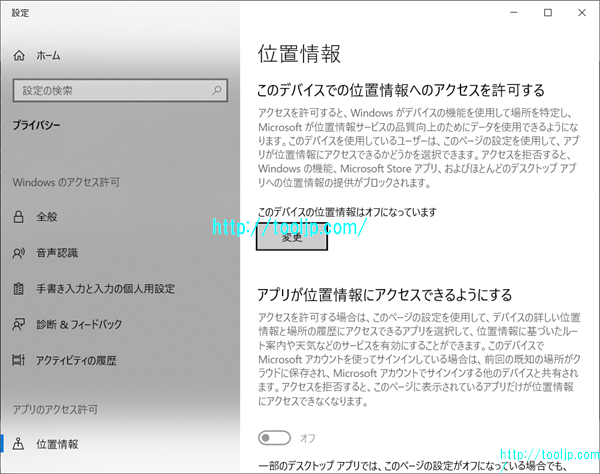This screenshot has width=600, height=474.
Task: Click text このデバイスの位置情報はオフになっています
Action: coord(347,212)
